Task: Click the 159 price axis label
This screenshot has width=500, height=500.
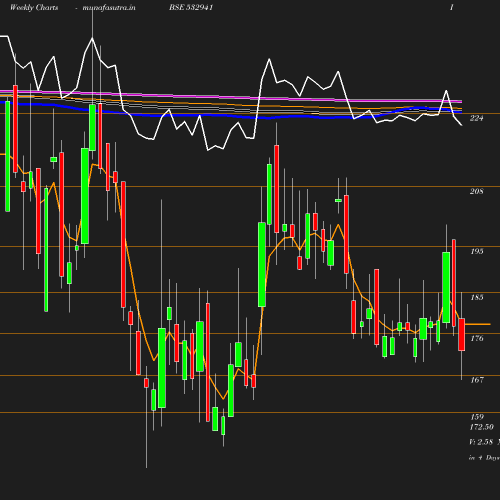Action: [477, 417]
